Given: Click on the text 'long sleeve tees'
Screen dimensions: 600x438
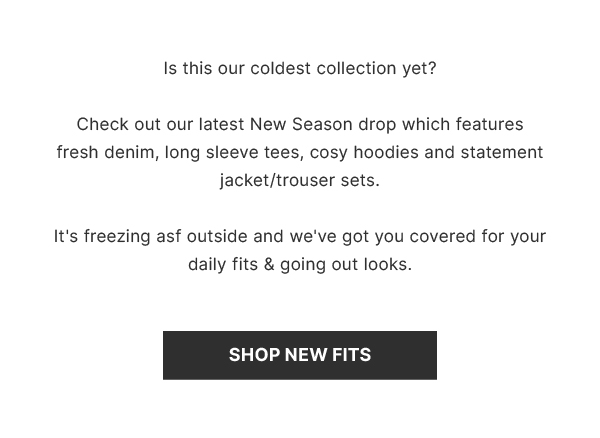Looking at the screenshot, I should 234,152.
